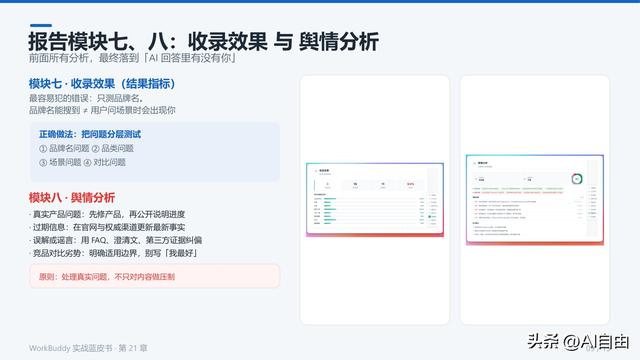The height and width of the screenshot is (360, 640).
Task: Open the 舆情分析 report screenshot thumbnail
Action: click(535, 200)
